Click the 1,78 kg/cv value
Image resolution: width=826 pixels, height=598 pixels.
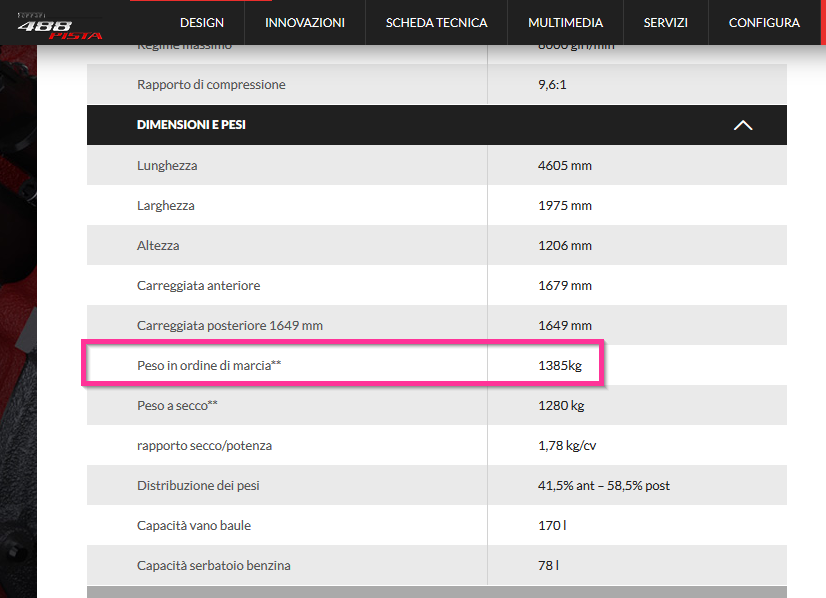click(567, 446)
